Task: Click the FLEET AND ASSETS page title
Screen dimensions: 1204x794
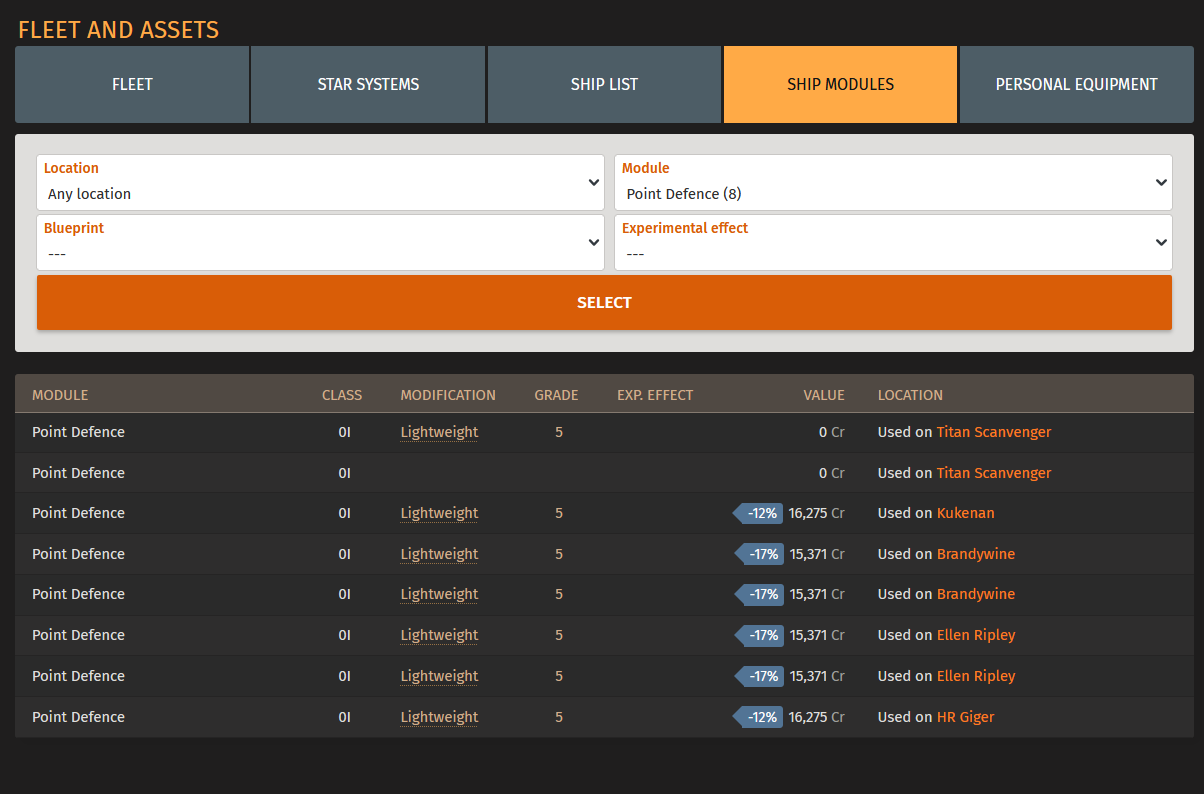Action: click(118, 30)
